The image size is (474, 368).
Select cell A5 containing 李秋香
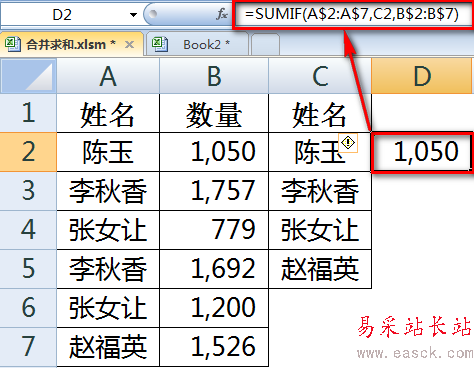tap(108, 269)
